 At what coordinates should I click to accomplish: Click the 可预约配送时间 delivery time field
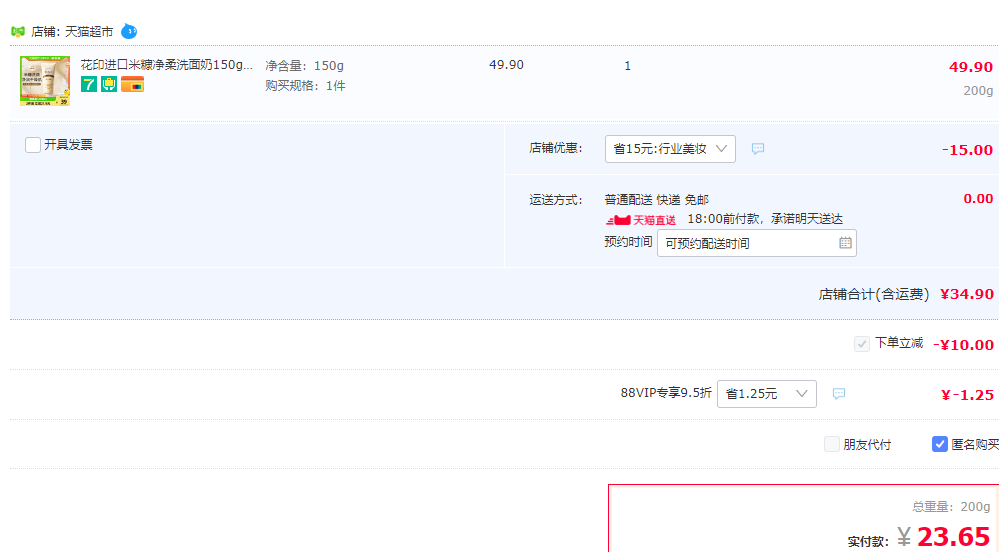pyautogui.click(x=757, y=243)
